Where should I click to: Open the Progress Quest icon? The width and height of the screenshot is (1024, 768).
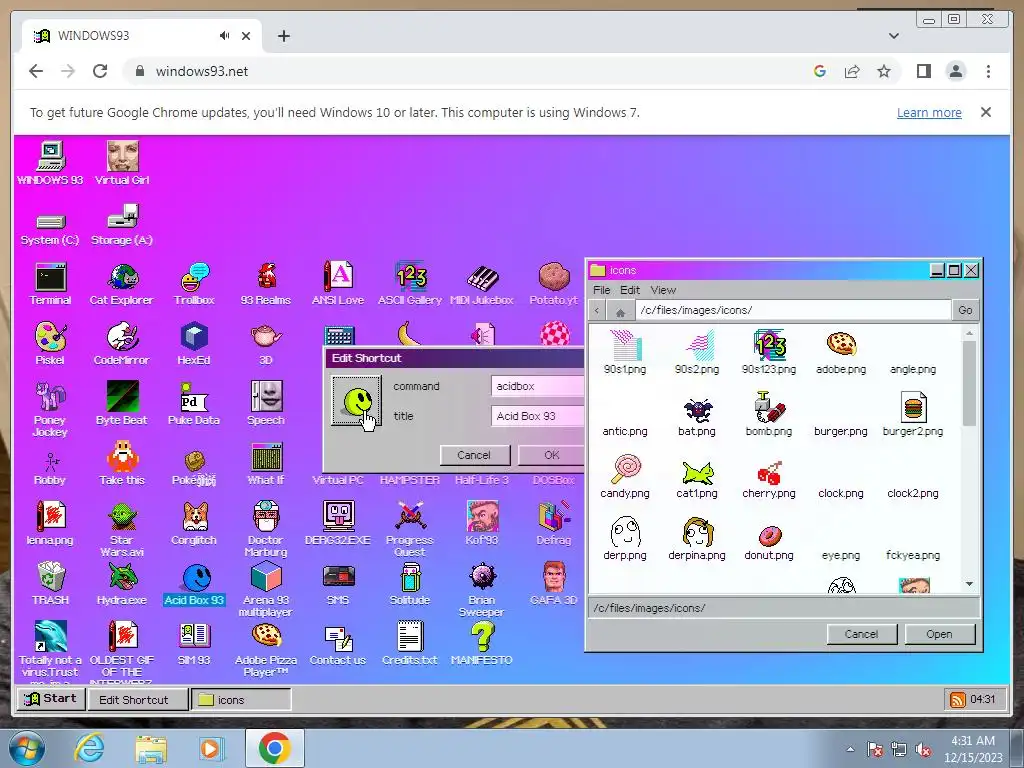pyautogui.click(x=410, y=529)
